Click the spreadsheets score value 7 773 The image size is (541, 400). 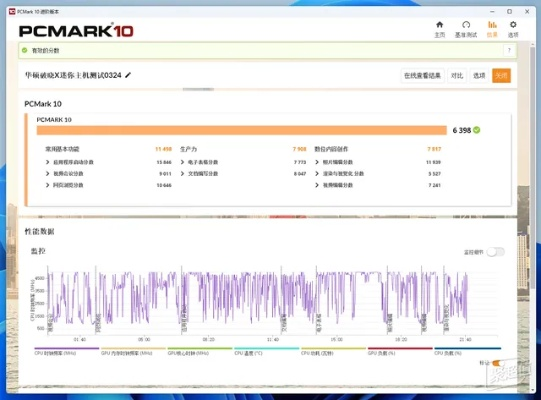300,162
